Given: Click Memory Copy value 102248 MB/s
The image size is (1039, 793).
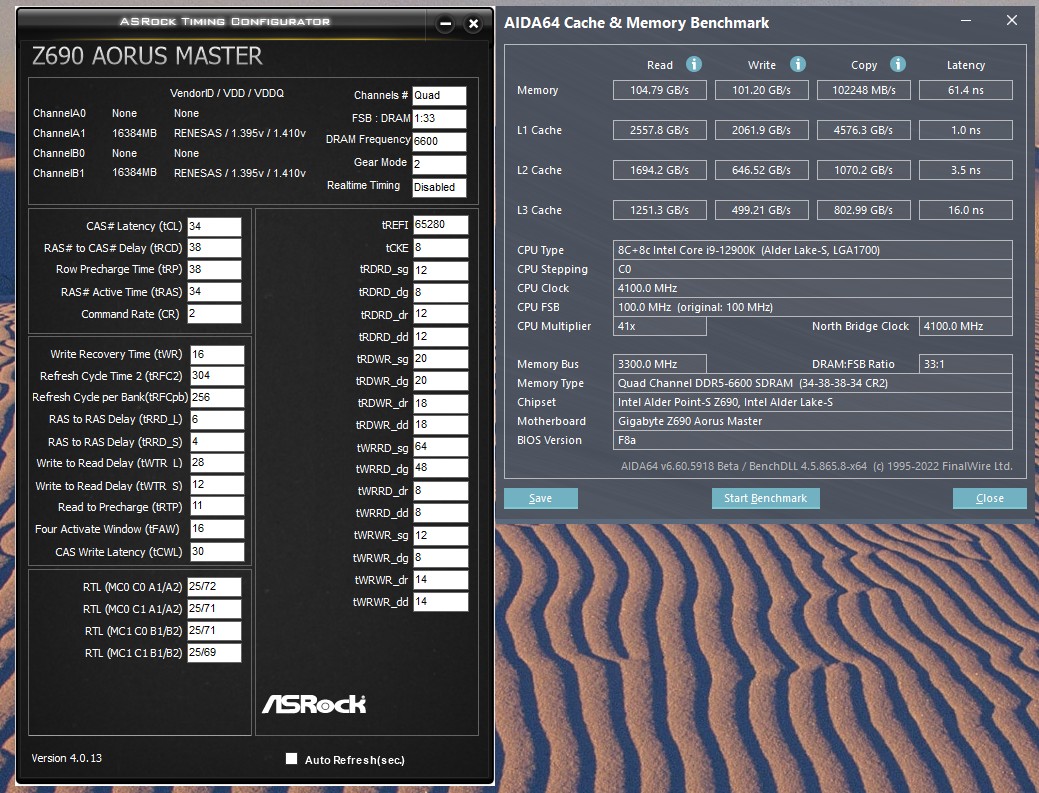Looking at the screenshot, I should (863, 90).
